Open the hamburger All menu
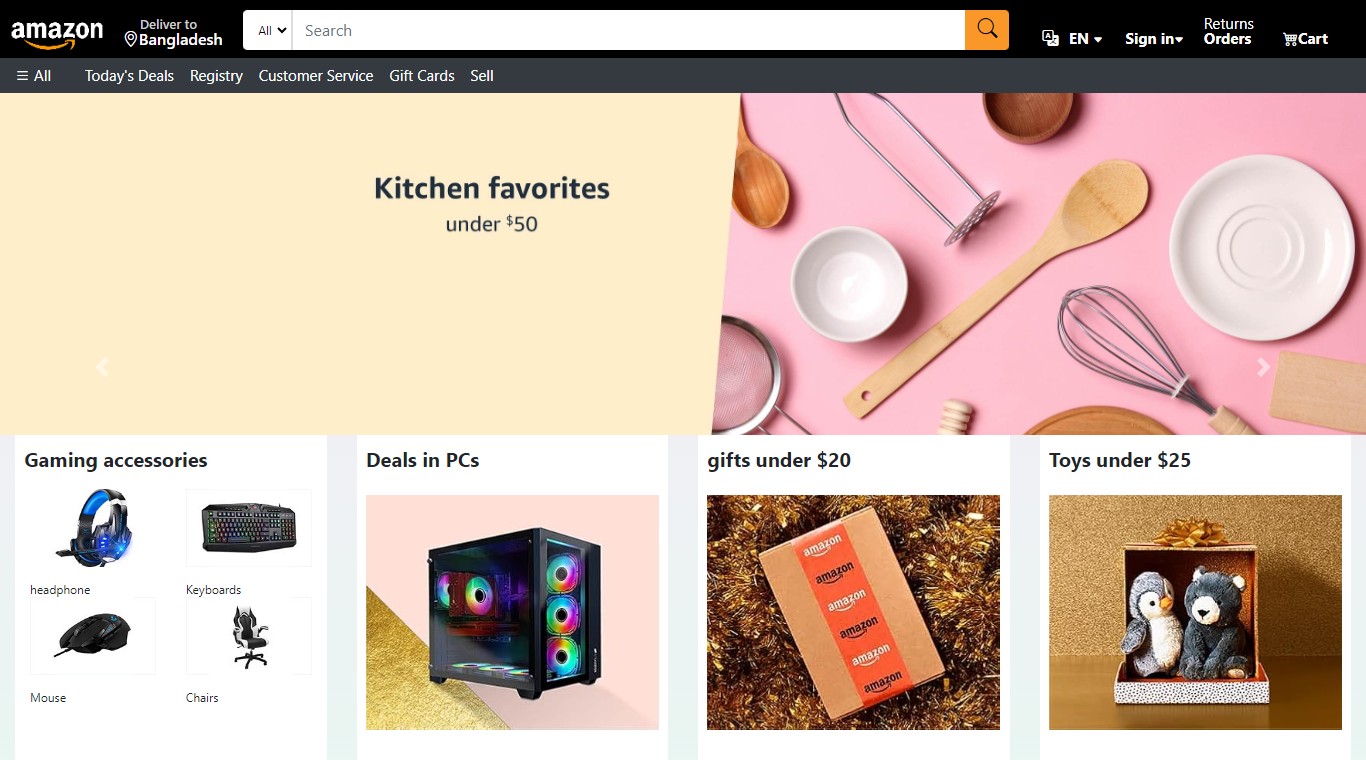Screen dimensions: 1366x760 pyautogui.click(x=34, y=76)
